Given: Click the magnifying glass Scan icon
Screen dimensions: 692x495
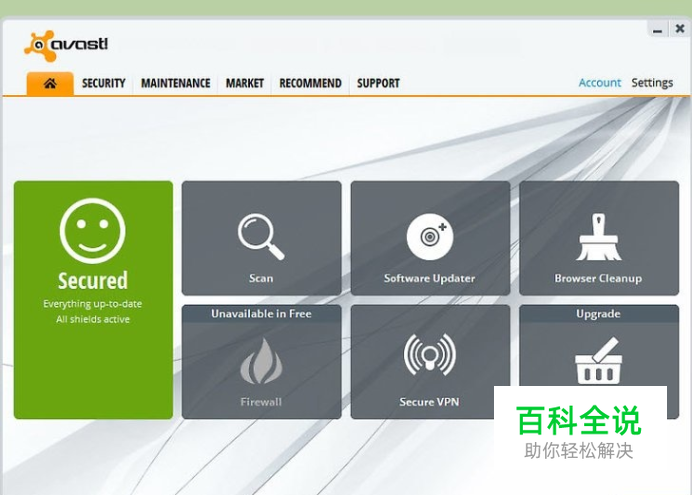Looking at the screenshot, I should [x=261, y=236].
